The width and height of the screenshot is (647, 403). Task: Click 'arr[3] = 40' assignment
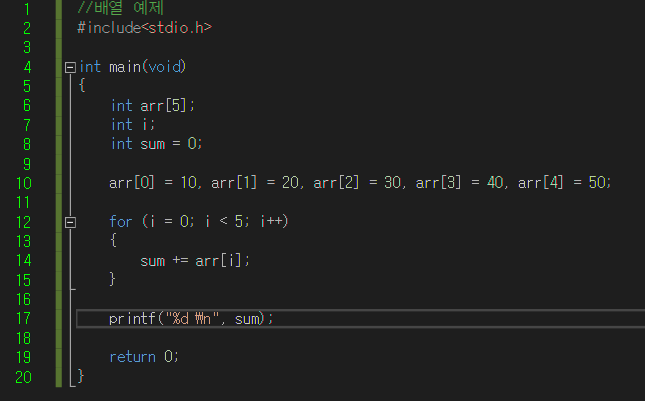point(459,182)
